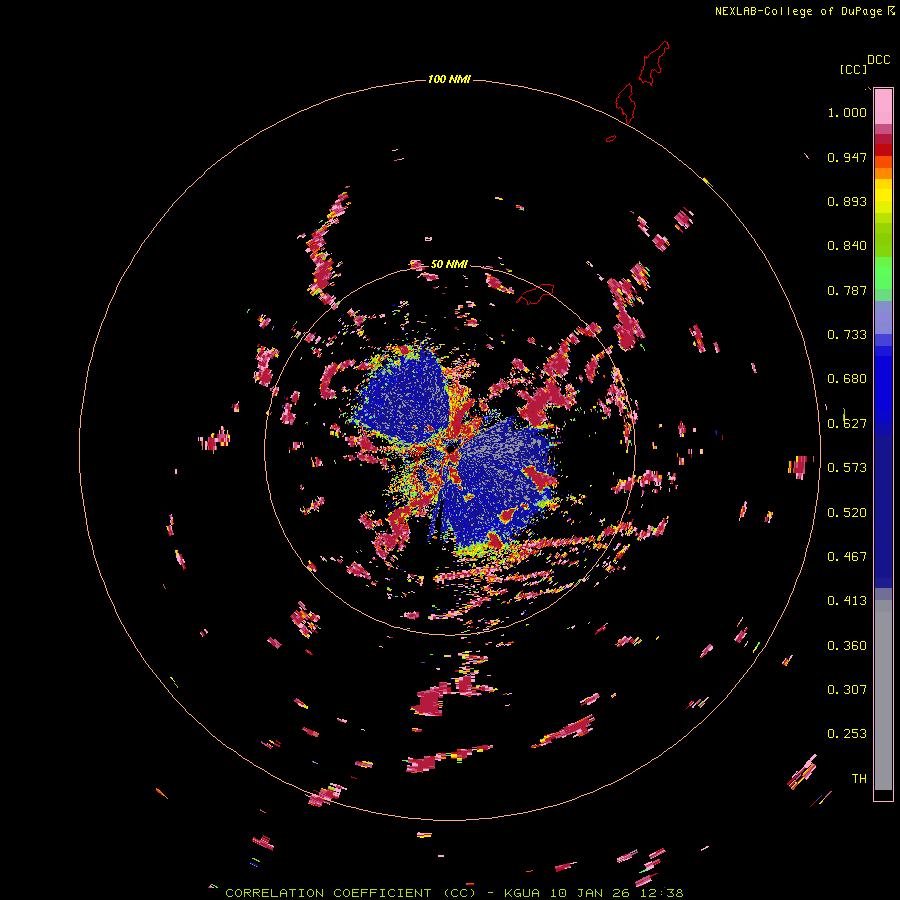Image resolution: width=900 pixels, height=900 pixels.
Task: Click the 1.000 legend value
Action: [847, 112]
